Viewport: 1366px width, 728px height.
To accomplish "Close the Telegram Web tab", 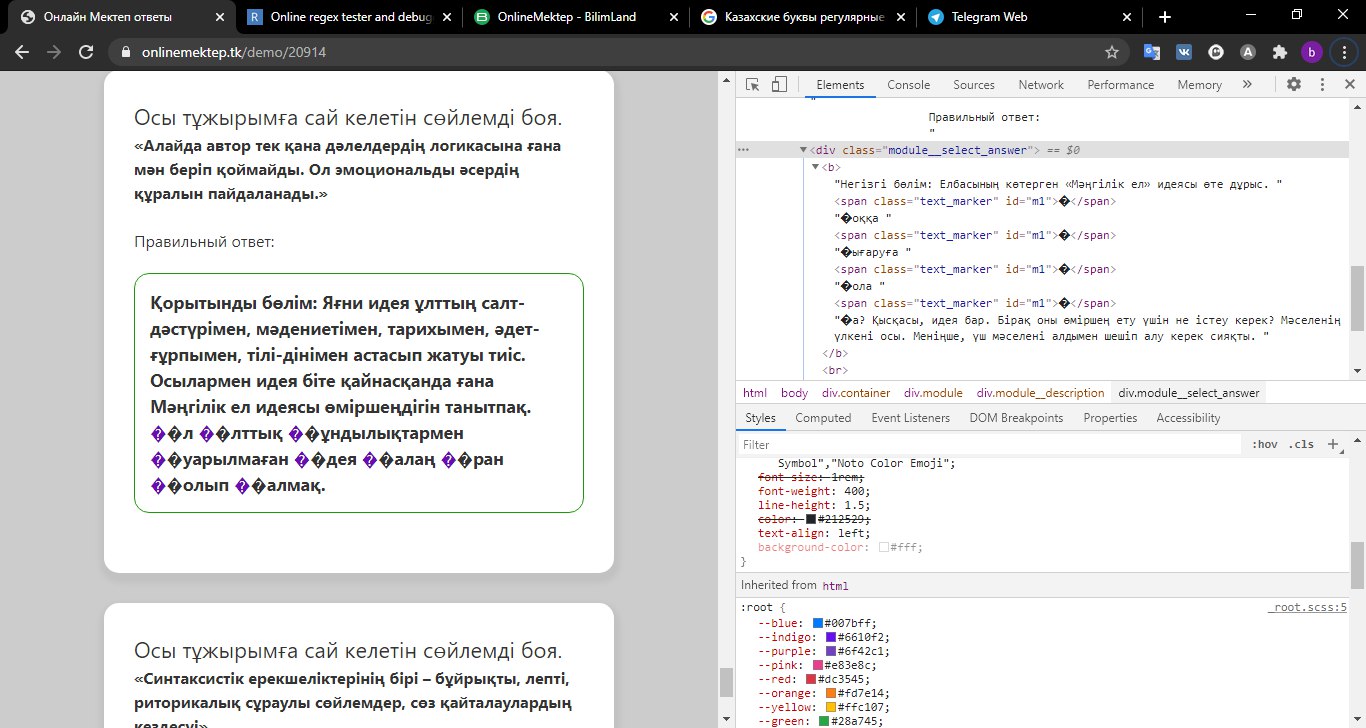I will (x=1127, y=17).
